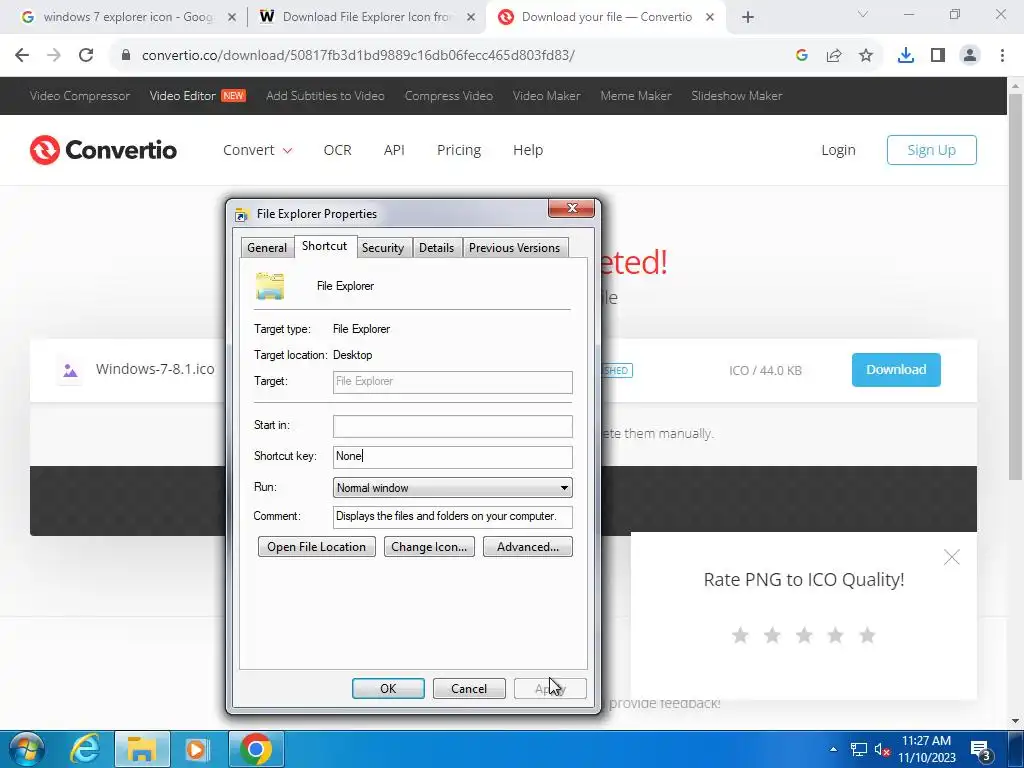Expand the Run Normal window dropdown
The width and height of the screenshot is (1024, 768).
click(x=453, y=488)
